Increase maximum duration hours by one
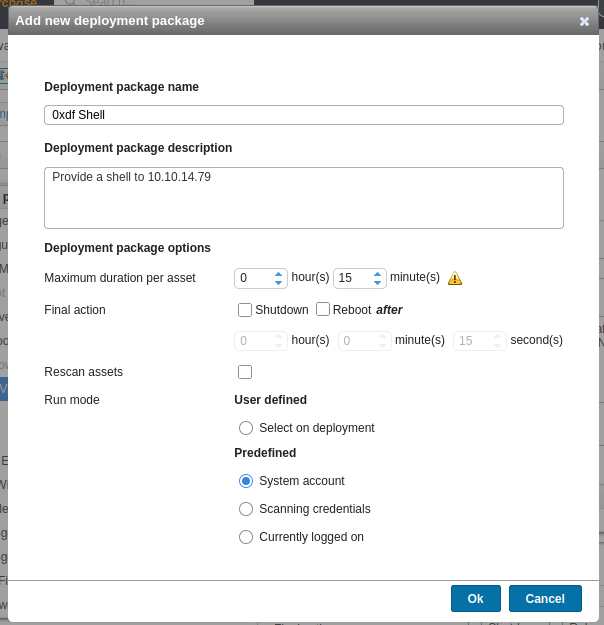 click(x=279, y=273)
